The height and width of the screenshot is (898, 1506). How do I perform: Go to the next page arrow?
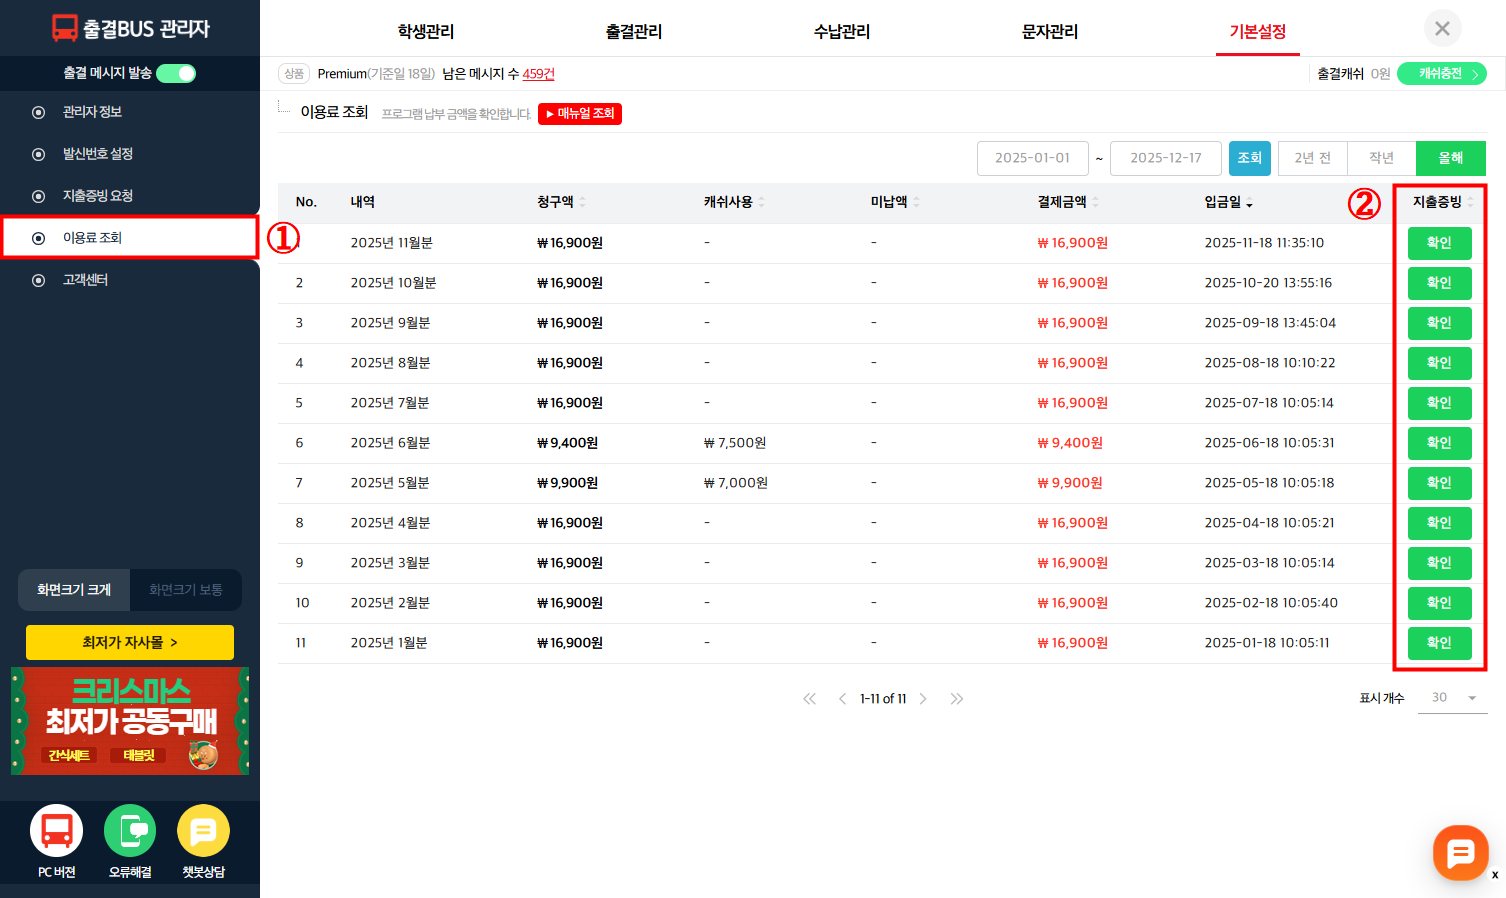(x=923, y=699)
